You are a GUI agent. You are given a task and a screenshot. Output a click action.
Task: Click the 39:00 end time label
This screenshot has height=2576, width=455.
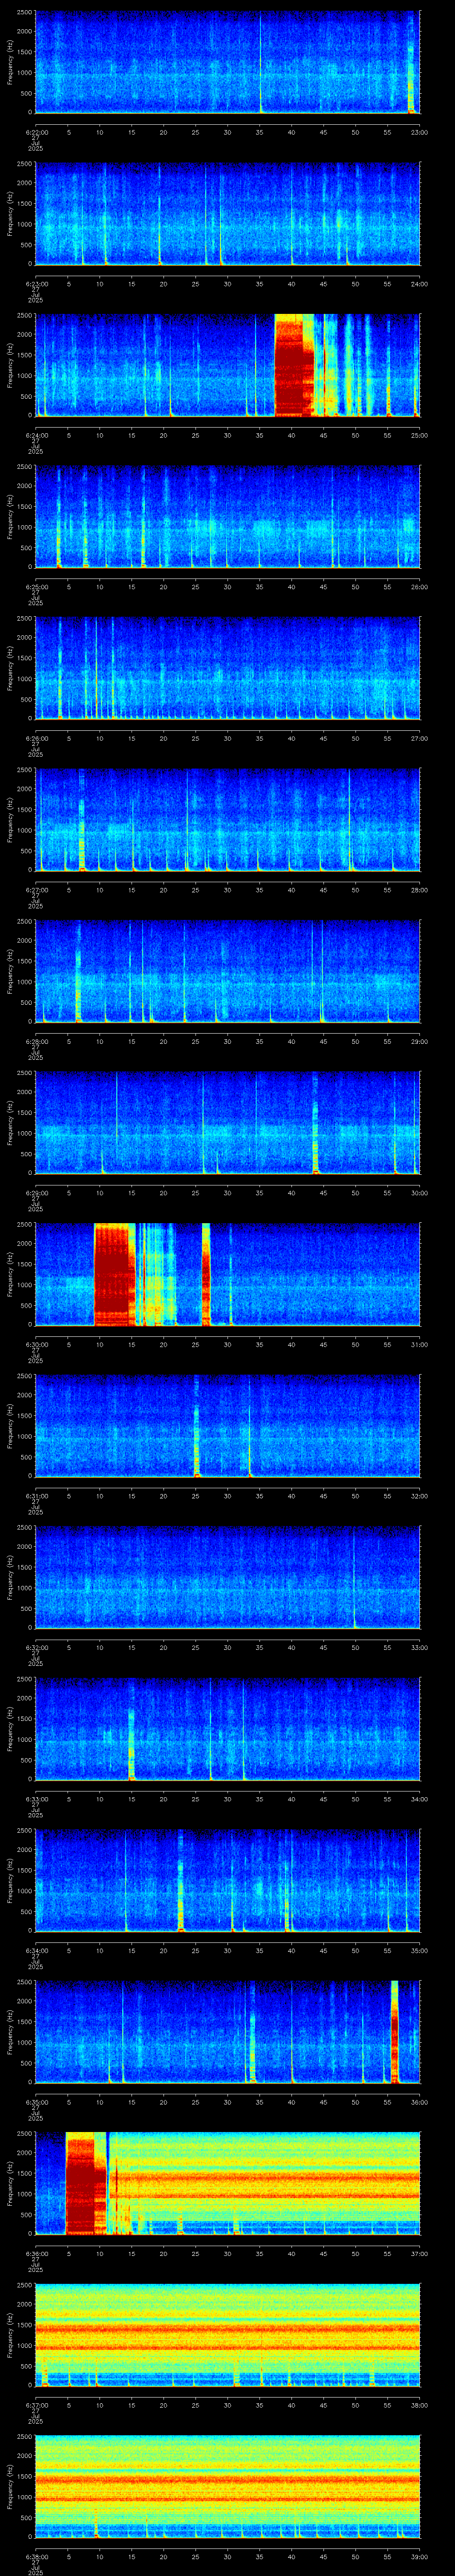419,2556
